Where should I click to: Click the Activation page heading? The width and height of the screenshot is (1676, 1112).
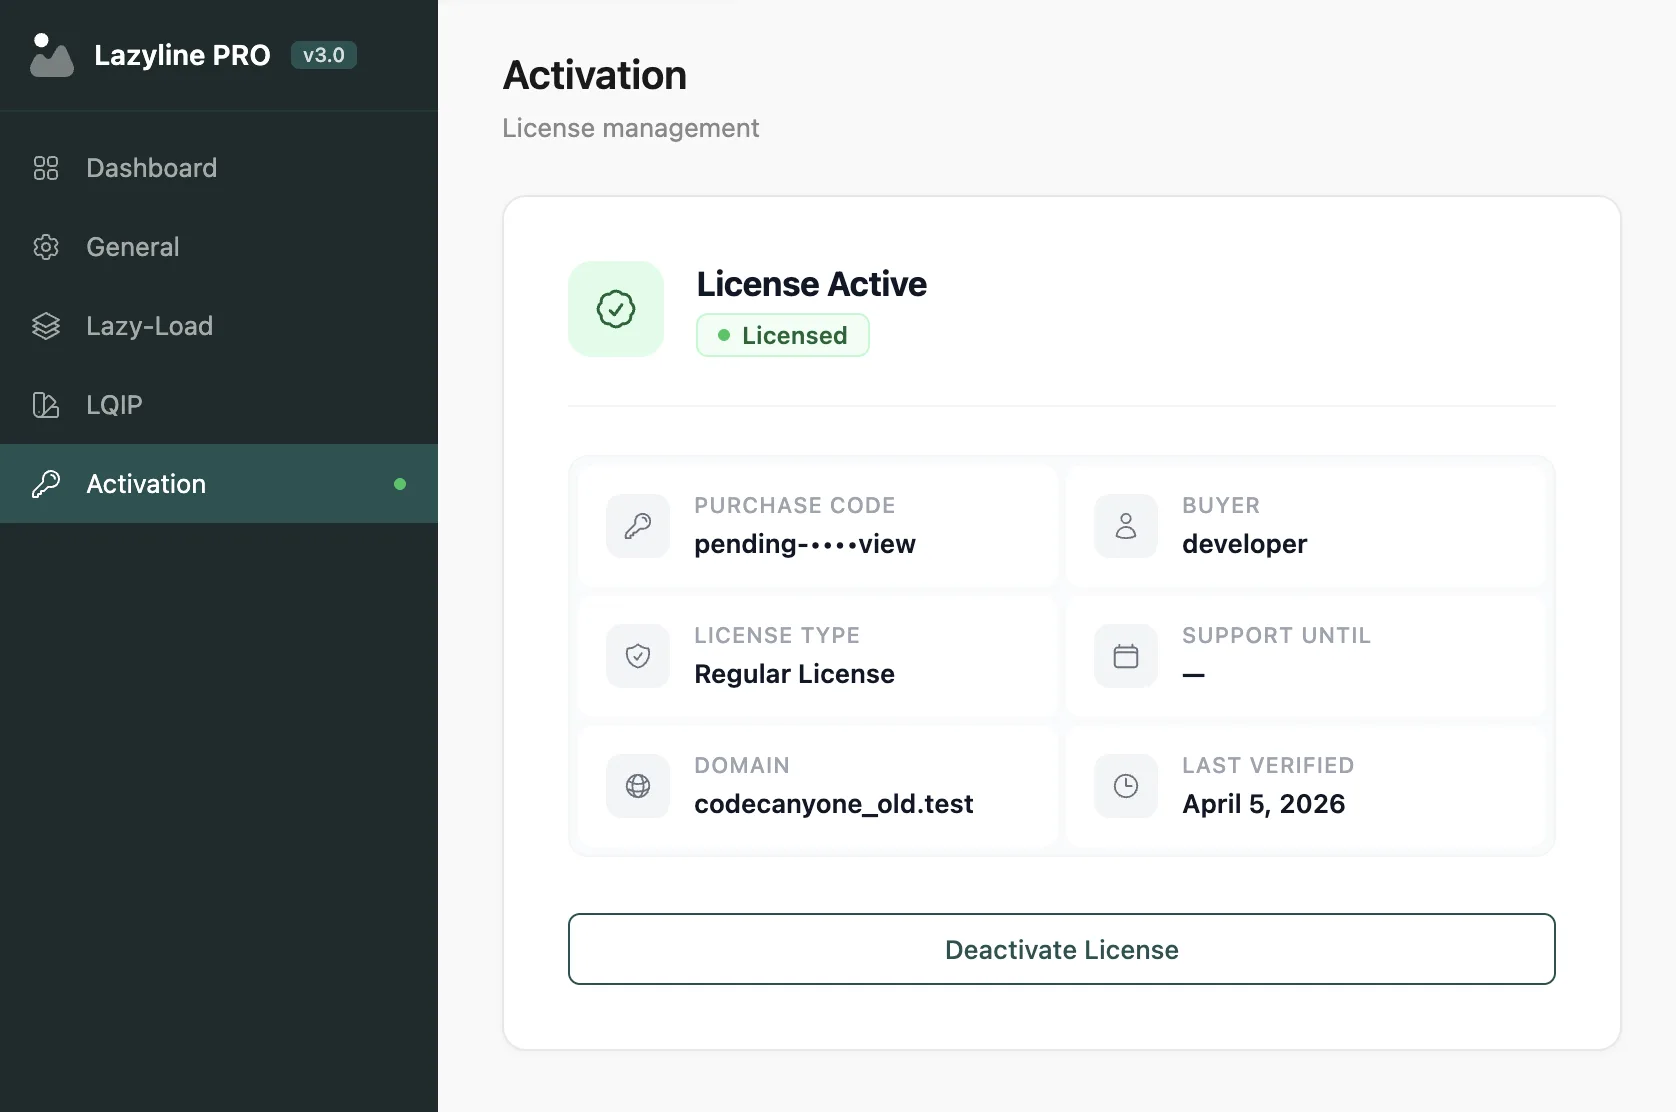[595, 75]
